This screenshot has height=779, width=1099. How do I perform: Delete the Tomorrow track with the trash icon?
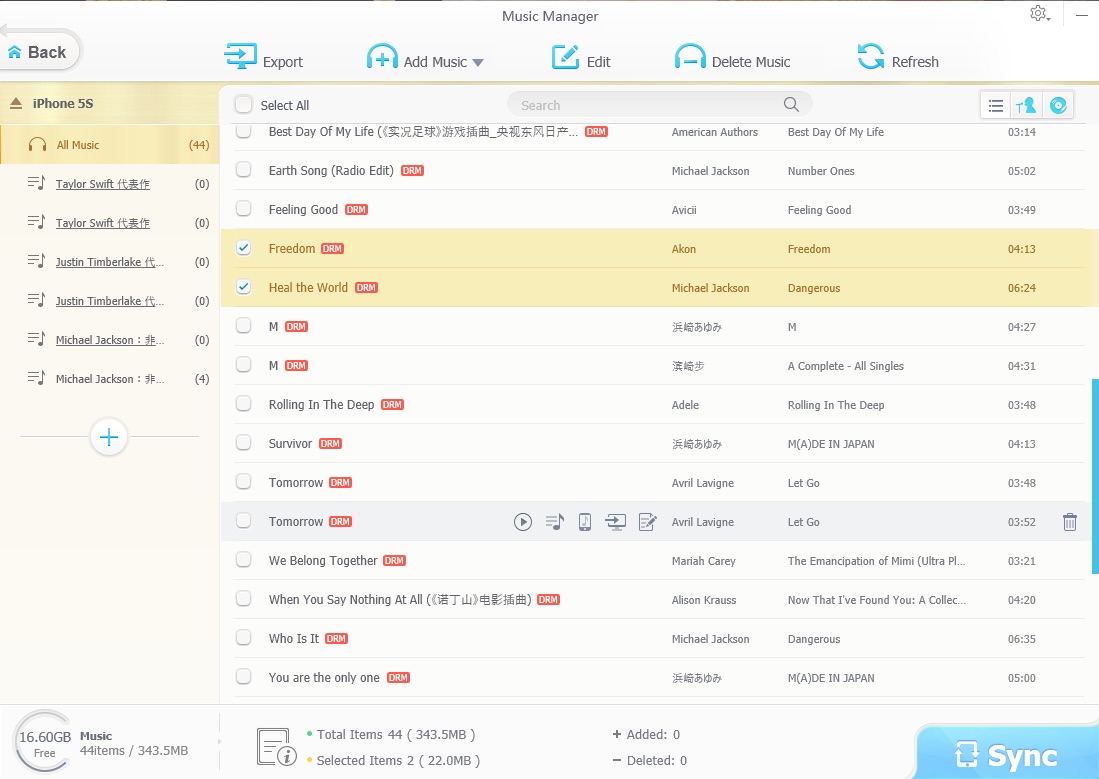(x=1070, y=521)
